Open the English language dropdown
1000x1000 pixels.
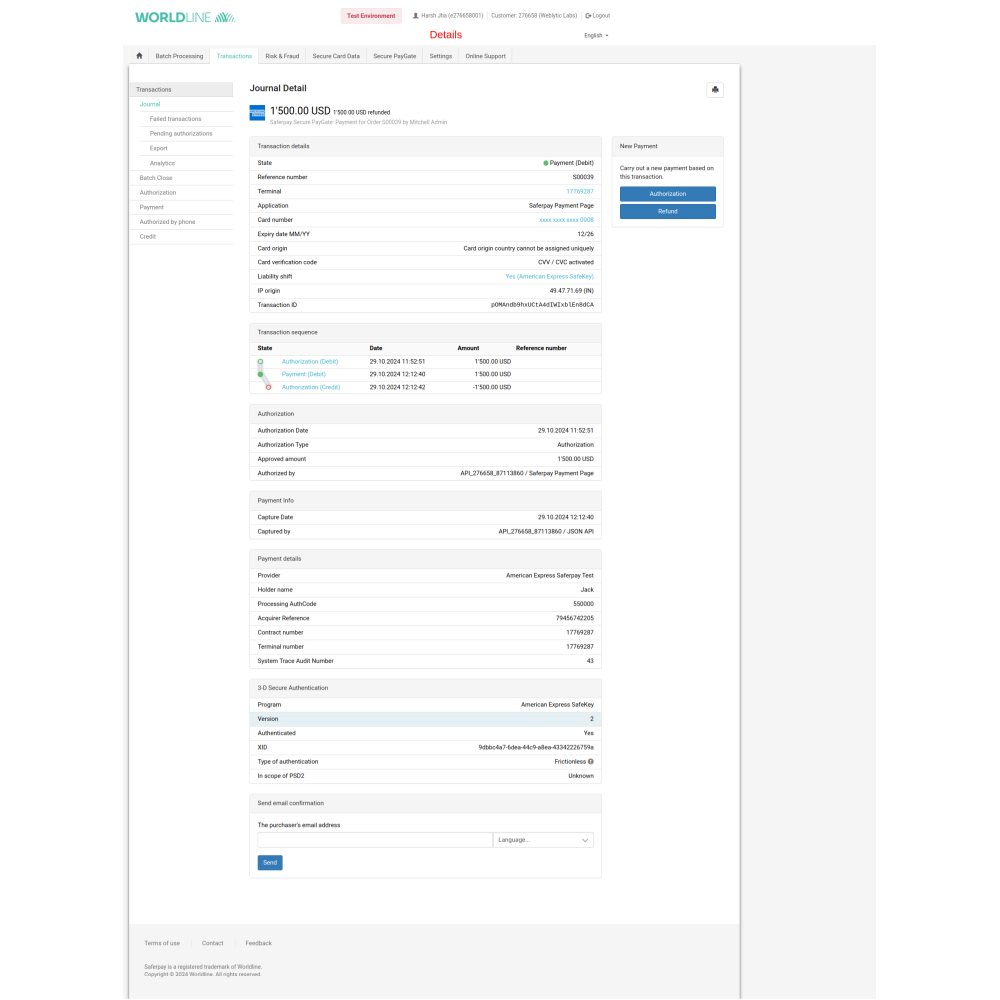point(596,36)
